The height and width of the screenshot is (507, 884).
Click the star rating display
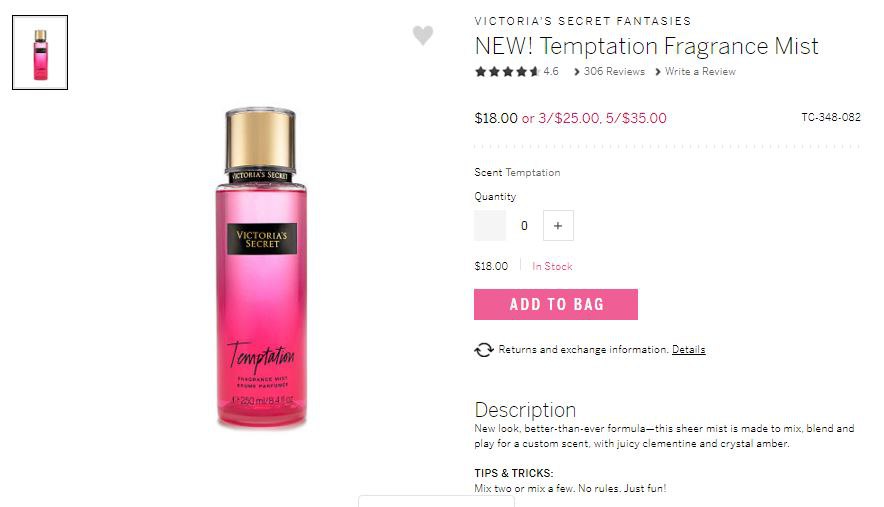click(x=507, y=72)
